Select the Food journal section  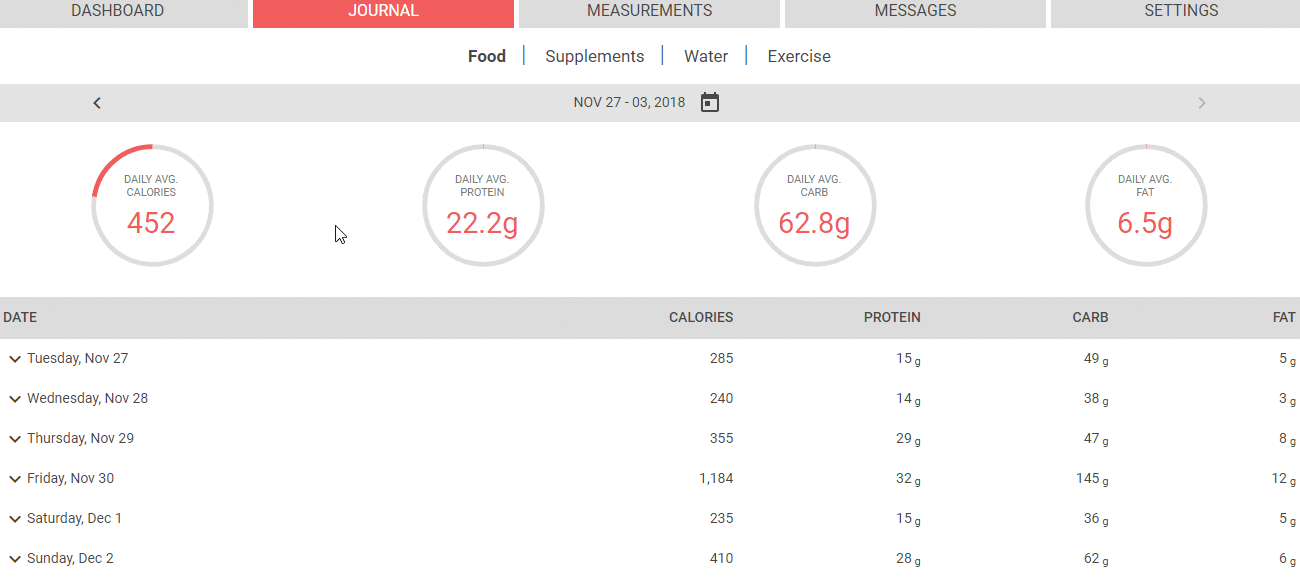[487, 56]
